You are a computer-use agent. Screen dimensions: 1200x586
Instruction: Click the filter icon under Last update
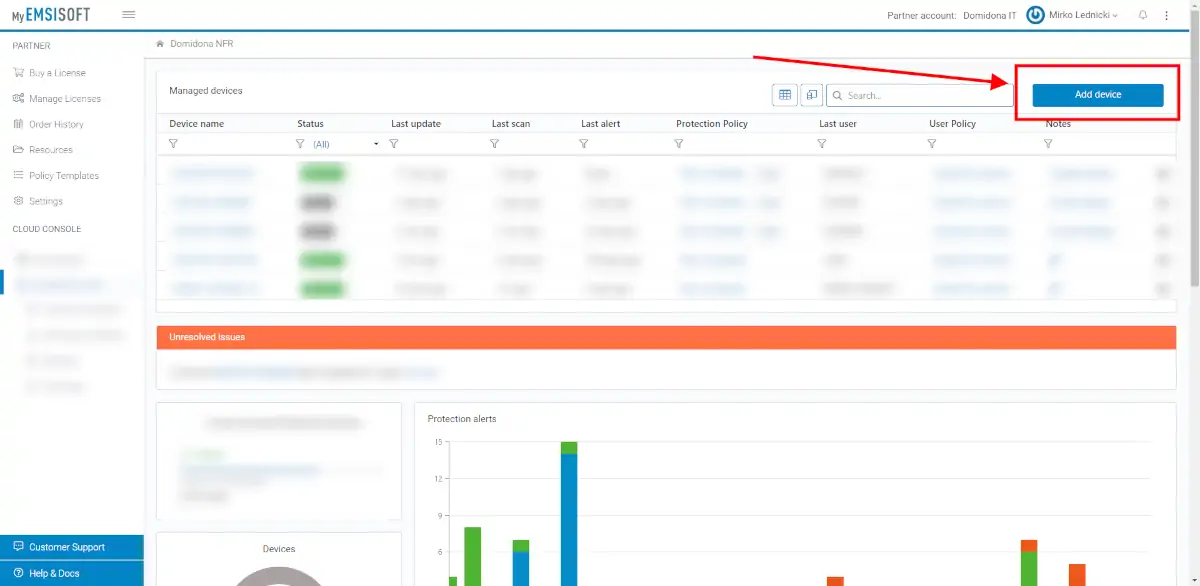(x=394, y=144)
